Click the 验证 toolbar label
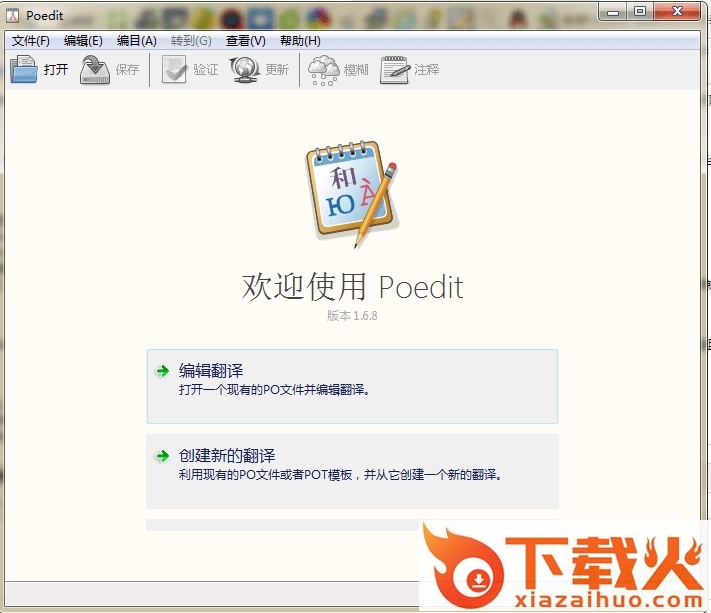This screenshot has height=613, width=711. tap(205, 69)
